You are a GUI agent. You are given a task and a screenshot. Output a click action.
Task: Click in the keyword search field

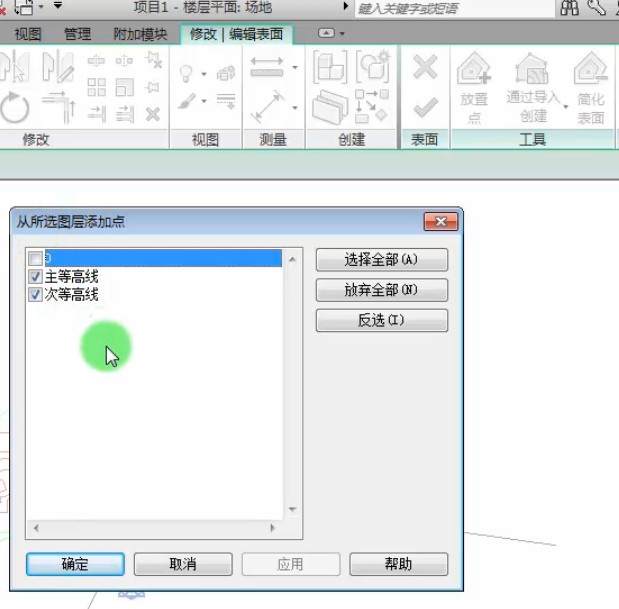pos(455,9)
